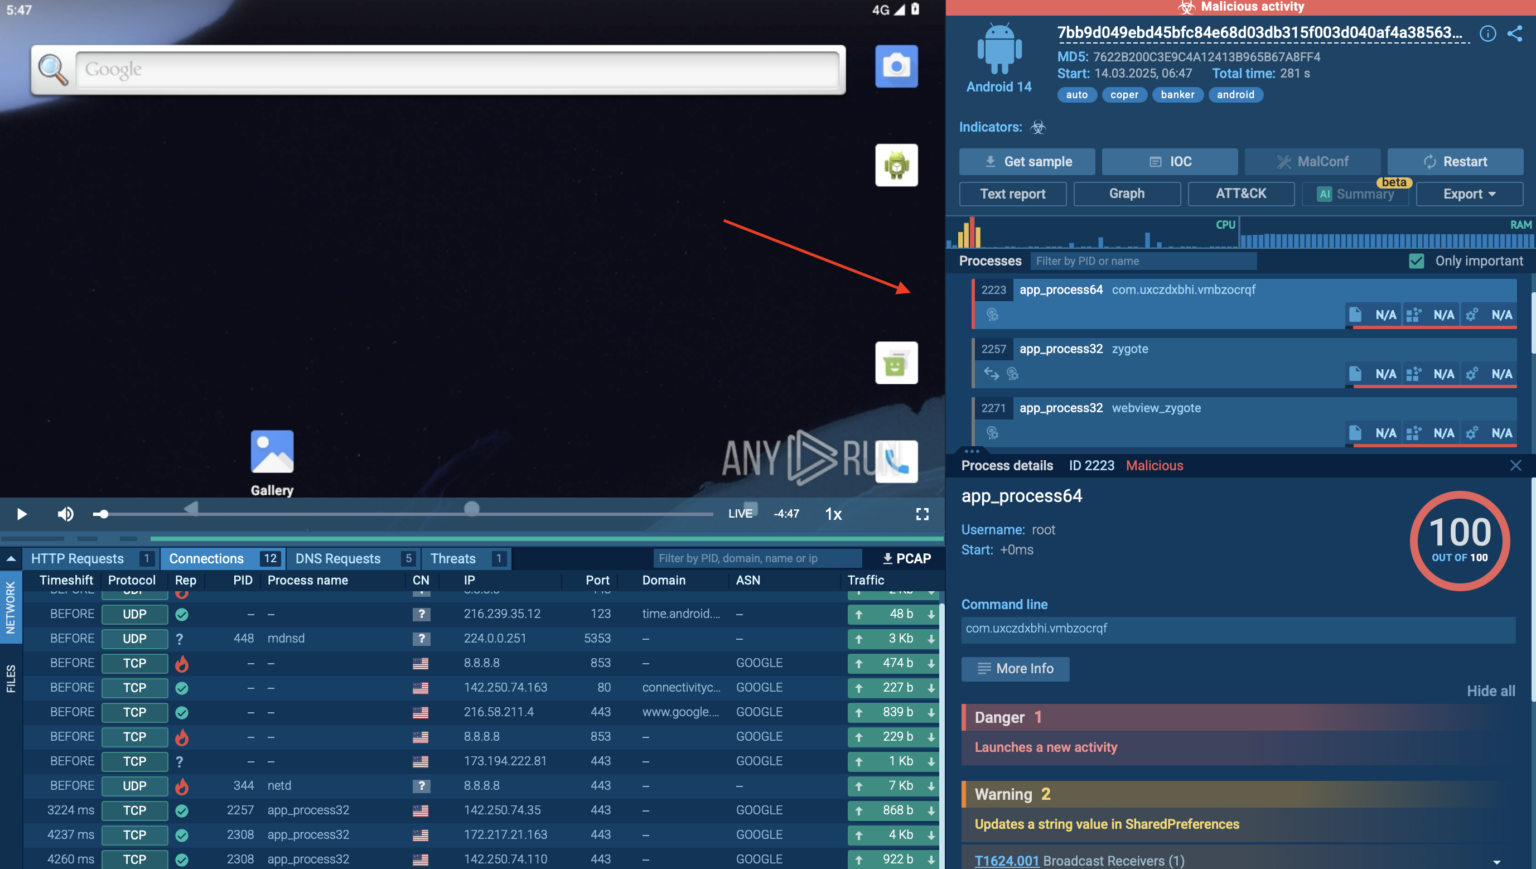Image resolution: width=1536 pixels, height=869 pixels.
Task: Open the Export dropdown
Action: click(1469, 194)
